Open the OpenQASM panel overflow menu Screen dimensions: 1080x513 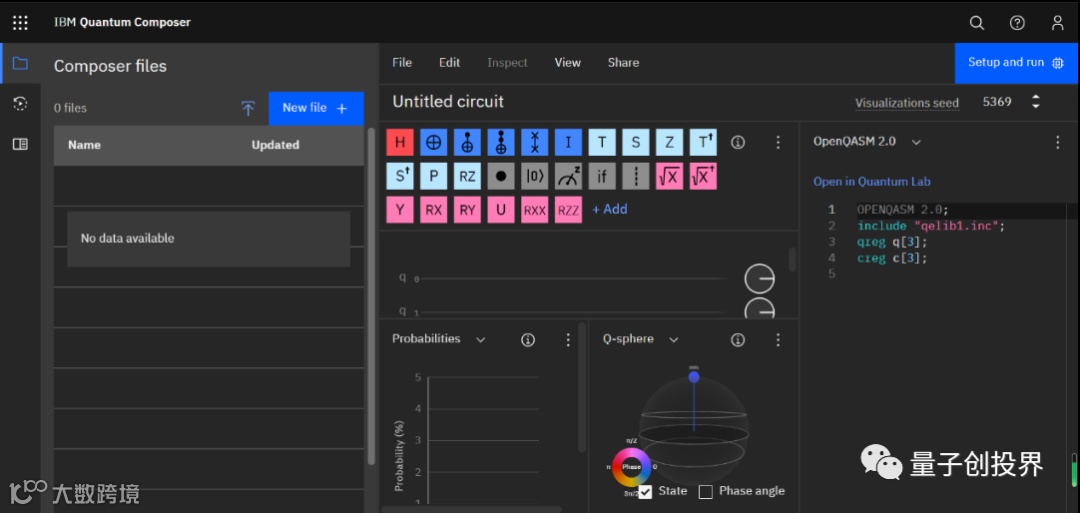point(1058,143)
